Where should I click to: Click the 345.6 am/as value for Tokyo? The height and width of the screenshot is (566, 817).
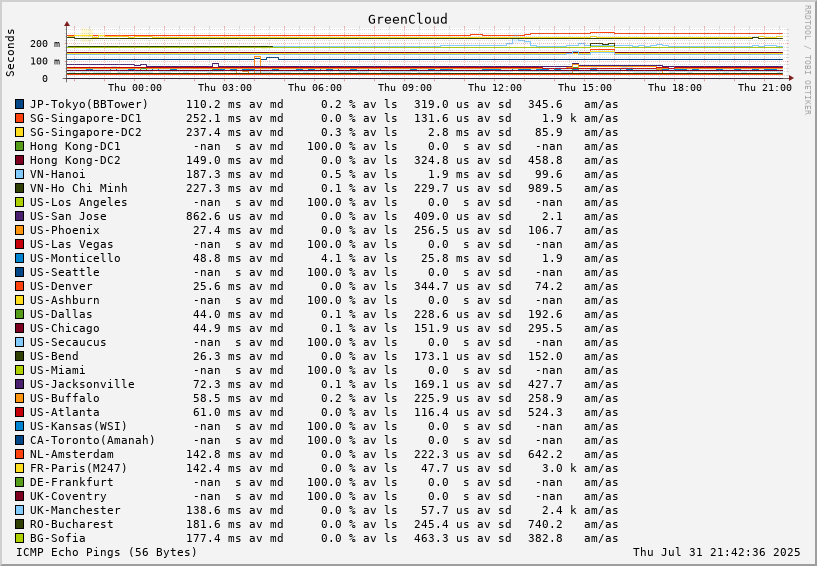(x=545, y=104)
